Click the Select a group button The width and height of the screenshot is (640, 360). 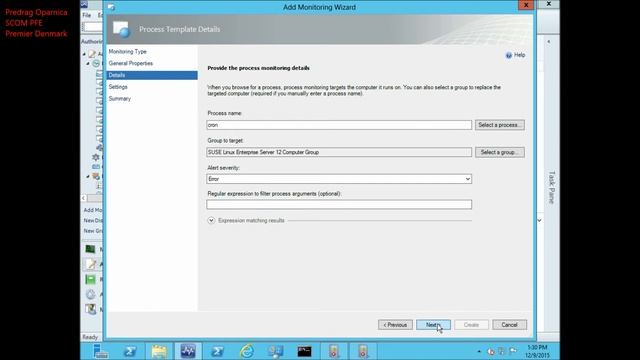click(500, 152)
